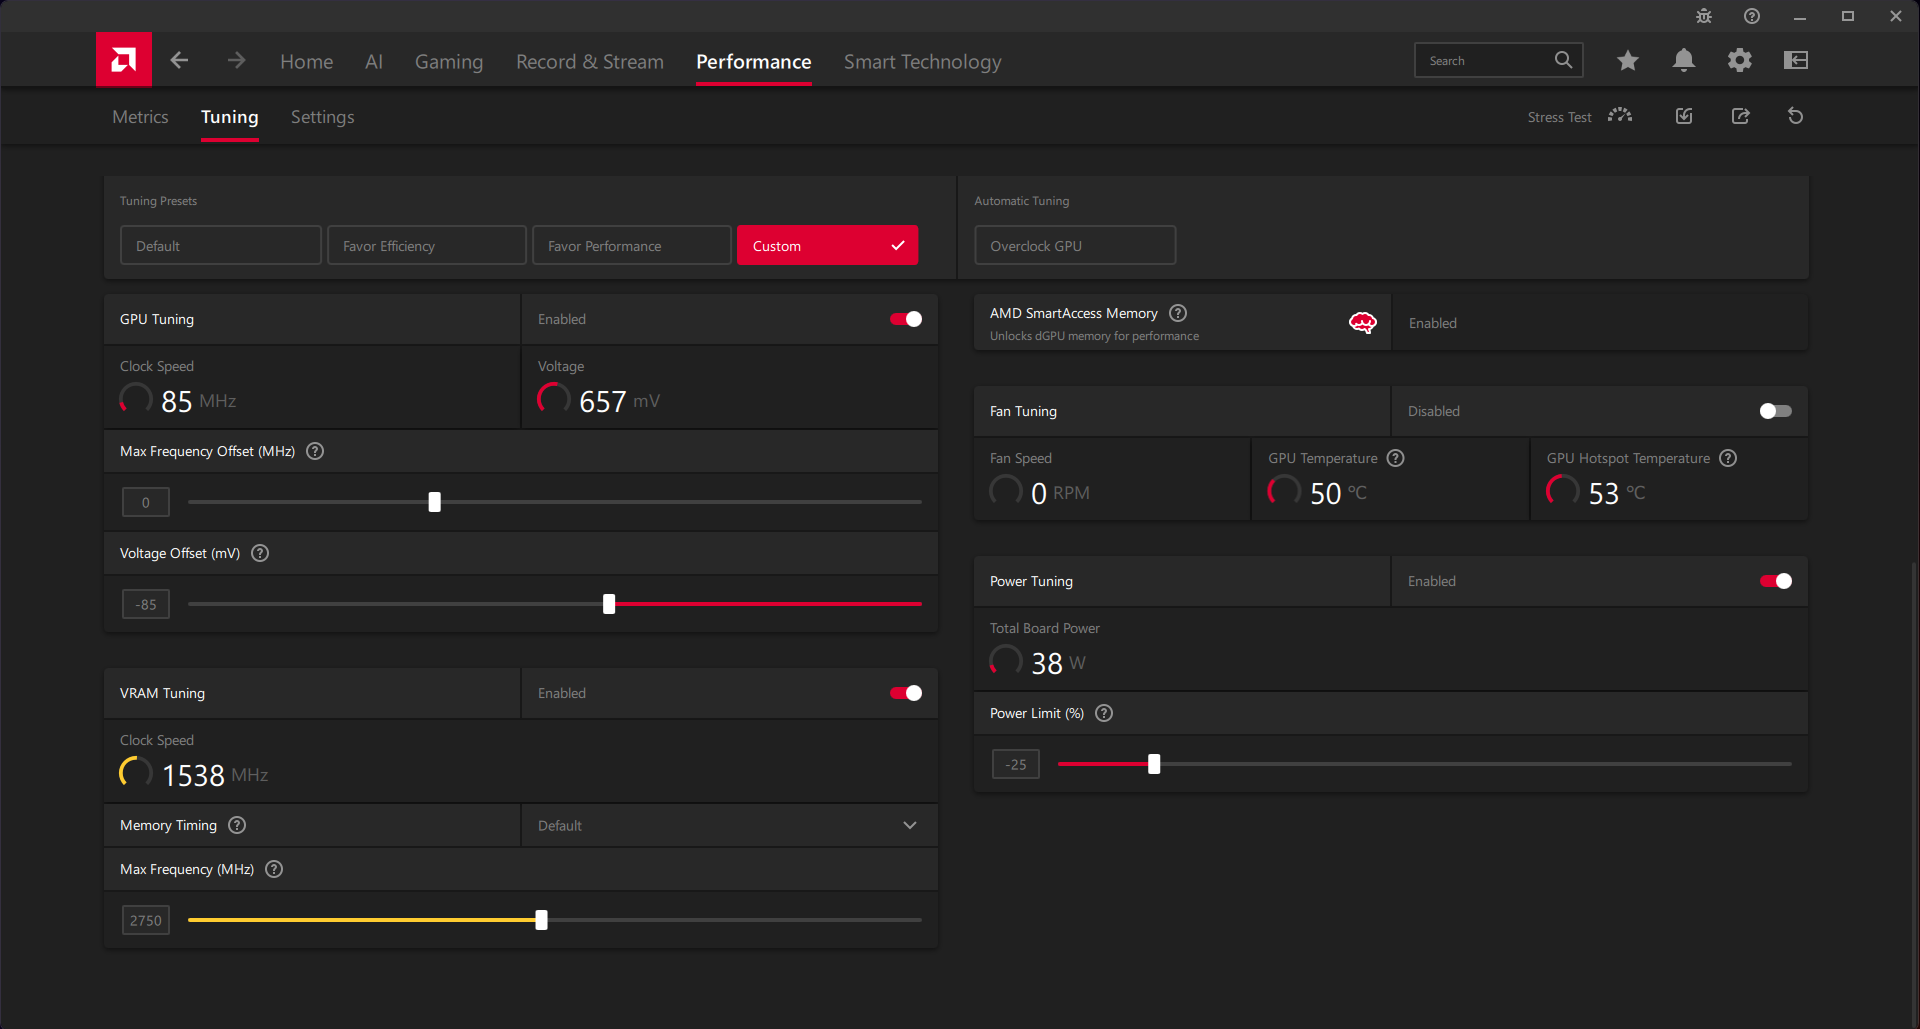Click the '38 W' board power reading
This screenshot has width=1920, height=1029.
[1058, 663]
